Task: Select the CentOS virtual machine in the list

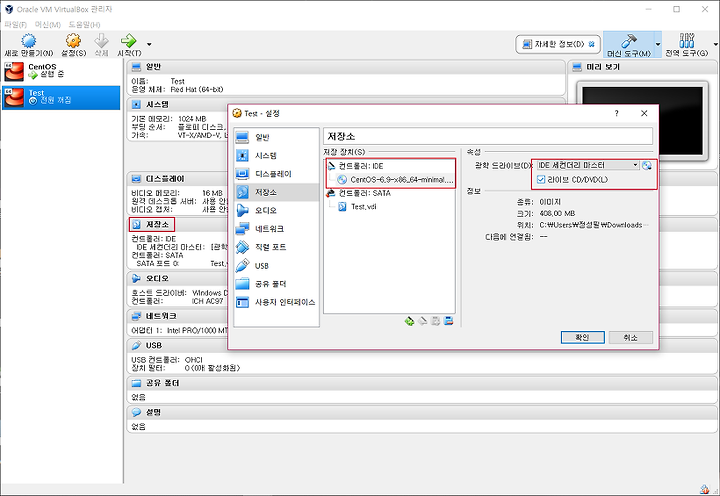Action: pyautogui.click(x=61, y=71)
